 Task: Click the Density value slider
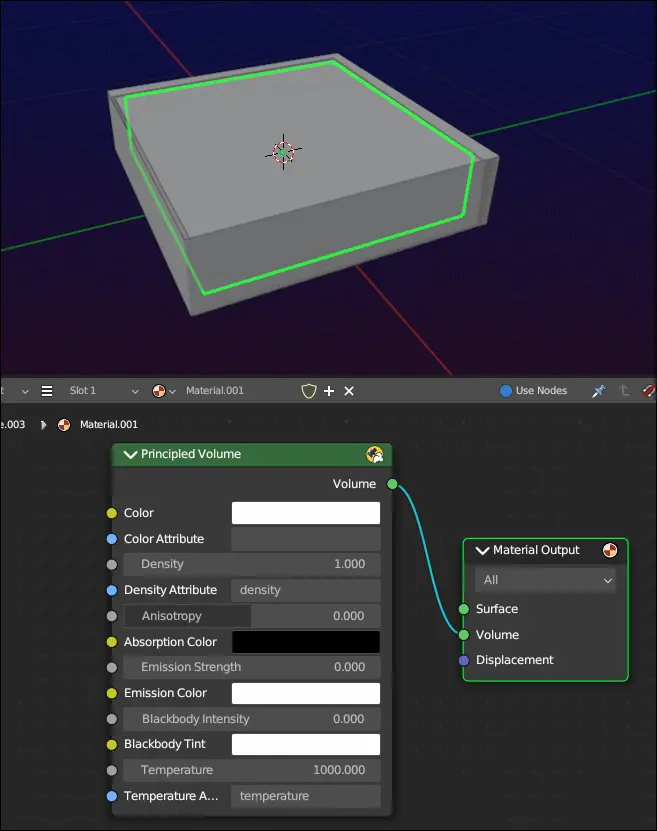point(252,564)
